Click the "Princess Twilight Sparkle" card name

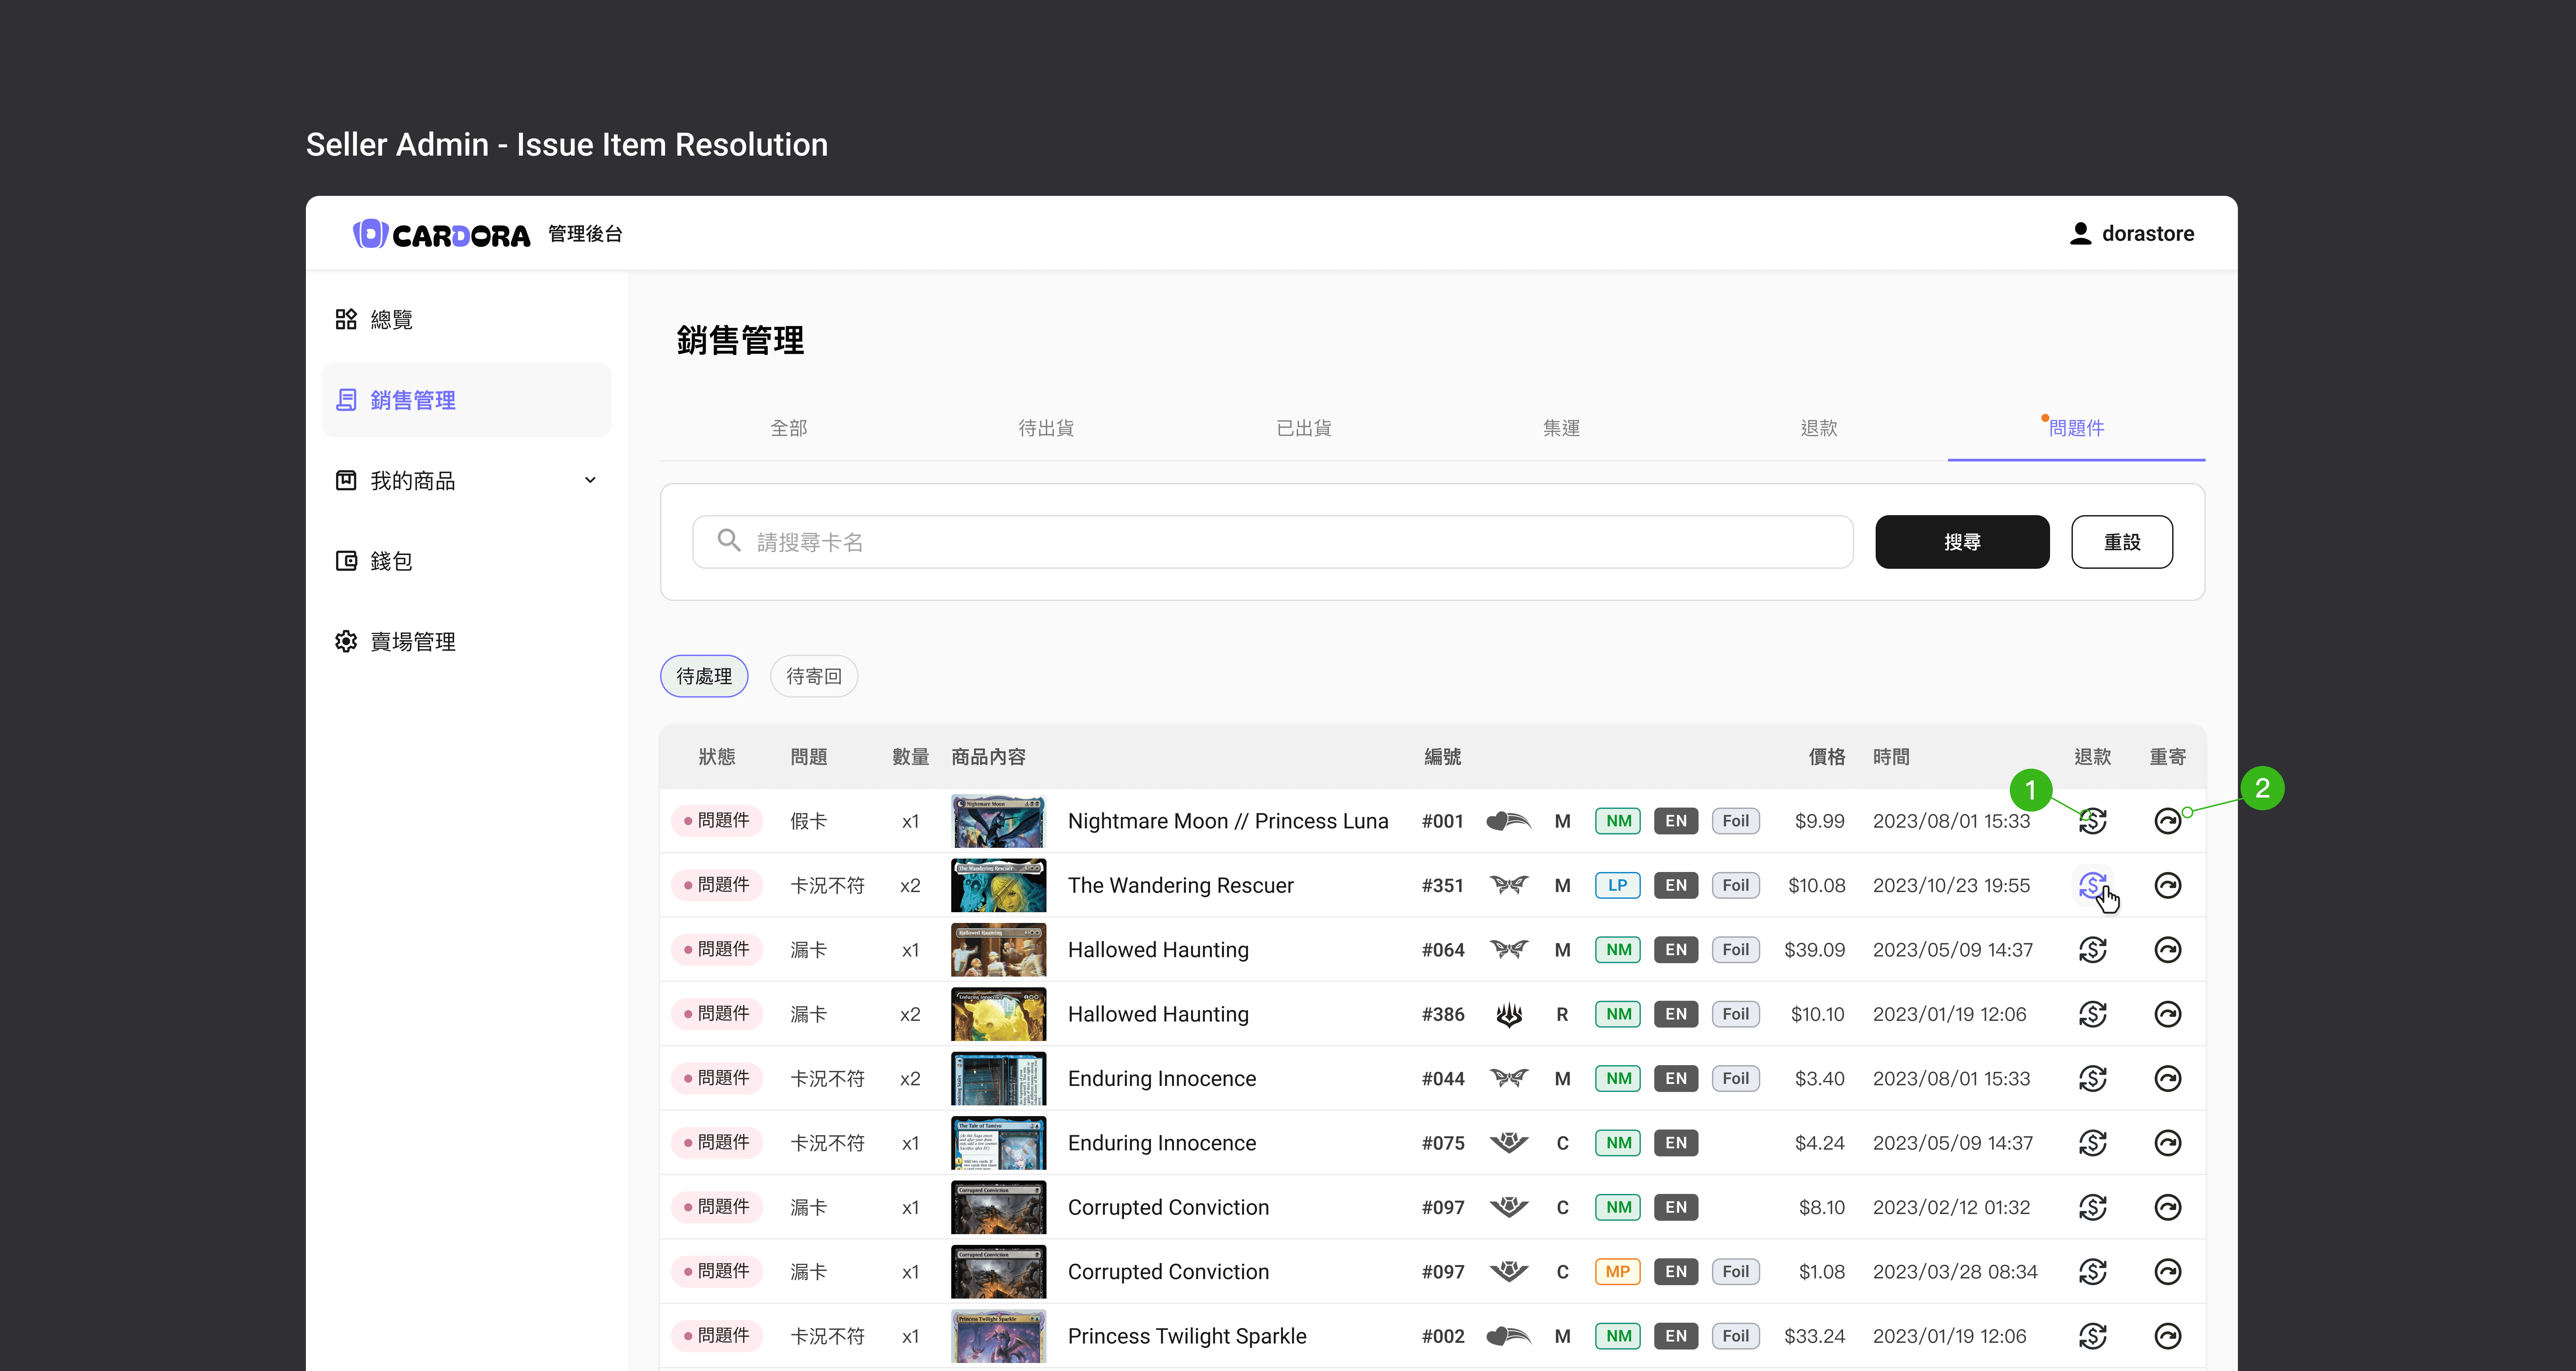click(1187, 1336)
